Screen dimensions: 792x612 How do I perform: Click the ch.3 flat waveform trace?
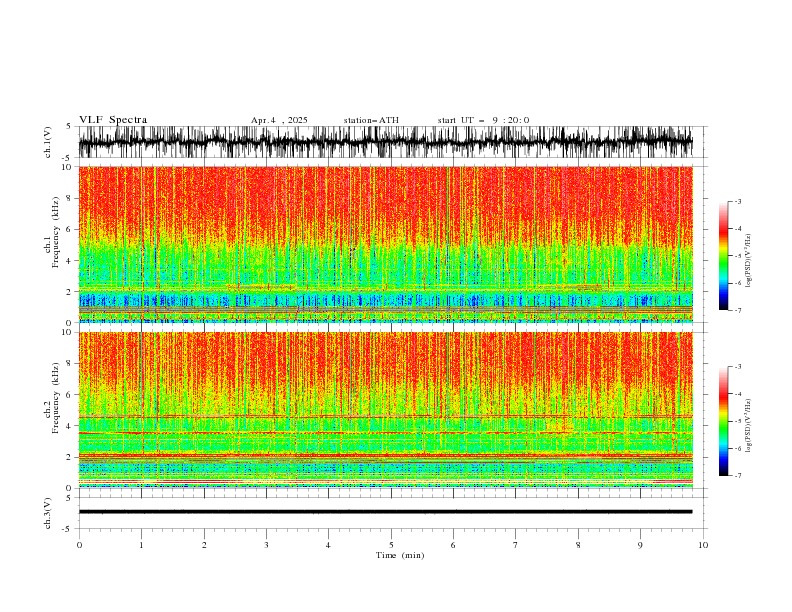[x=385, y=512]
